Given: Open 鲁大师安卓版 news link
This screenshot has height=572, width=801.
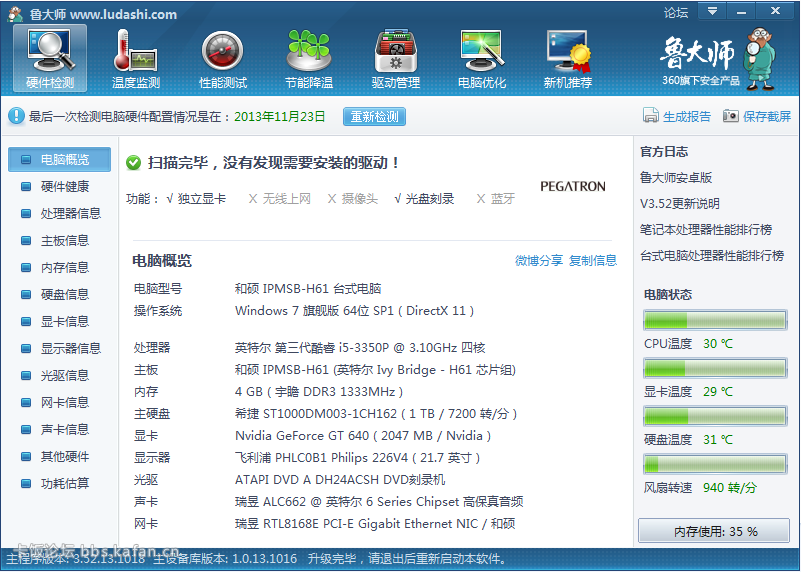Looking at the screenshot, I should click(x=676, y=178).
